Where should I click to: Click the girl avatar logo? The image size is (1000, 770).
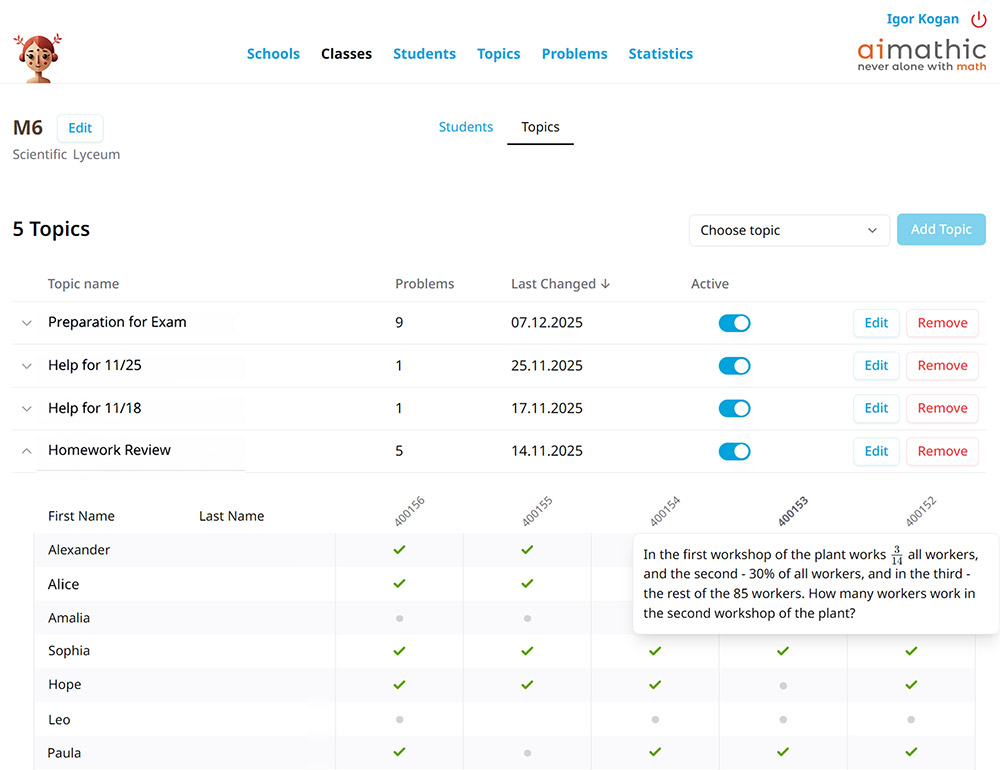pos(38,56)
